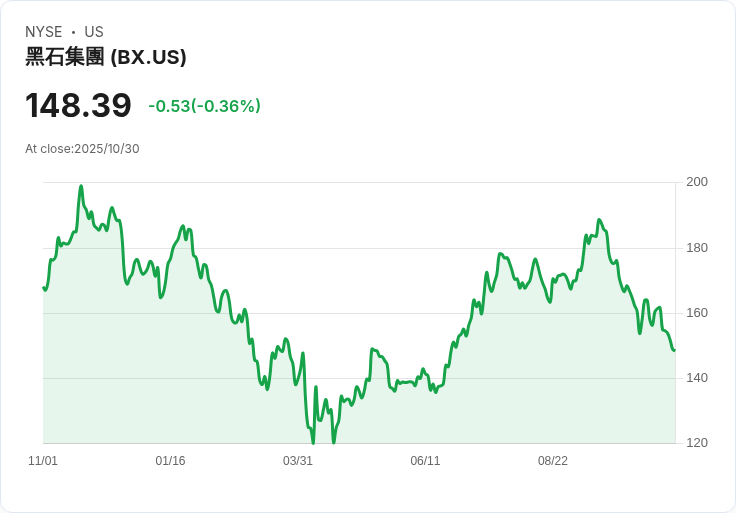Screen dimensions: 736x513
Task: Click the green -0.53(-0.36%) price change
Action: point(204,106)
